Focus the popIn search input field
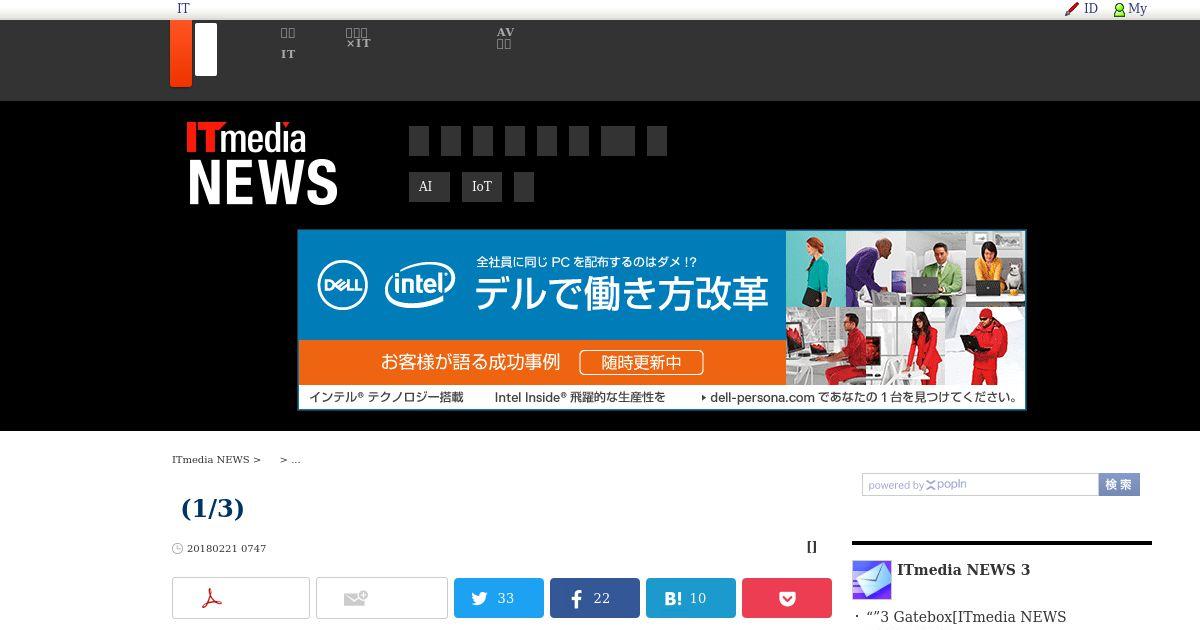The width and height of the screenshot is (1200, 630). point(980,484)
